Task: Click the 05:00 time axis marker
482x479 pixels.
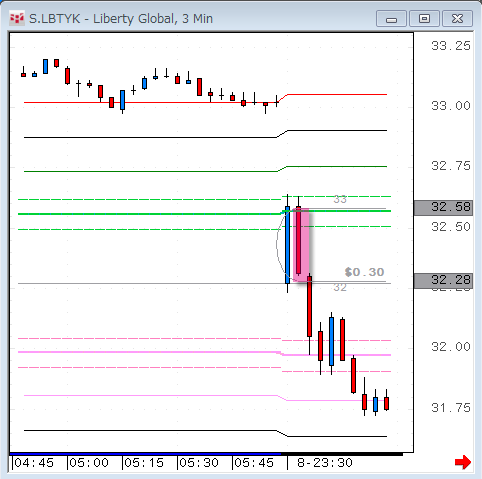Action: coord(89,463)
